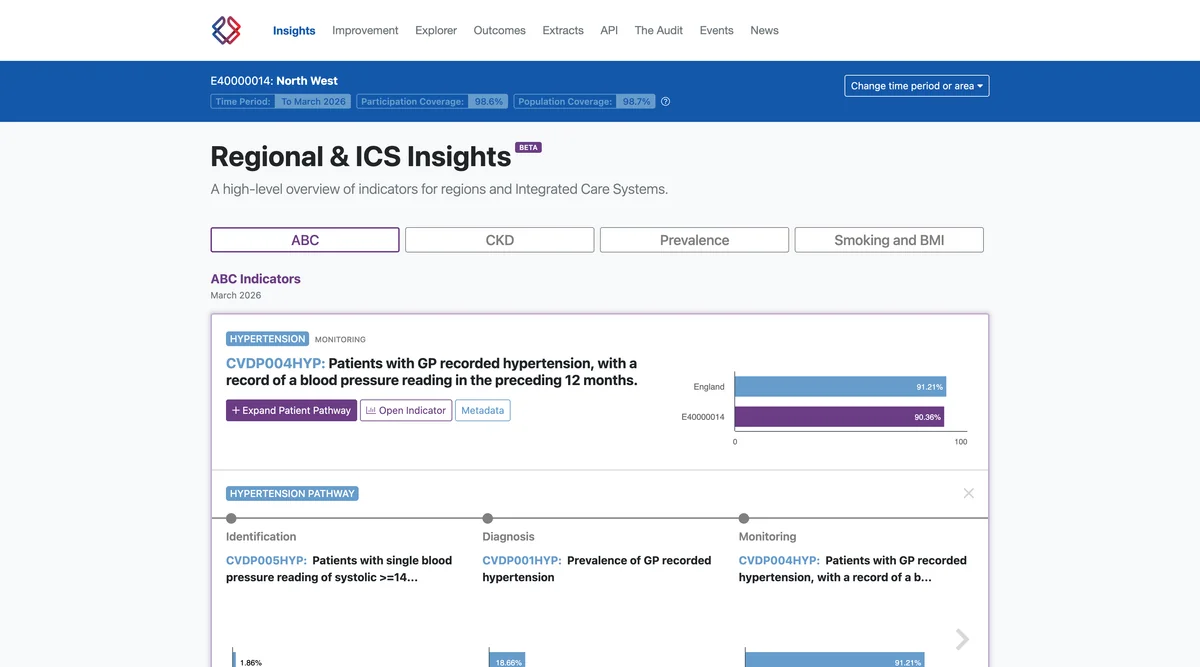
Task: Click the Participation Coverage 98.6% badge
Action: click(x=432, y=101)
